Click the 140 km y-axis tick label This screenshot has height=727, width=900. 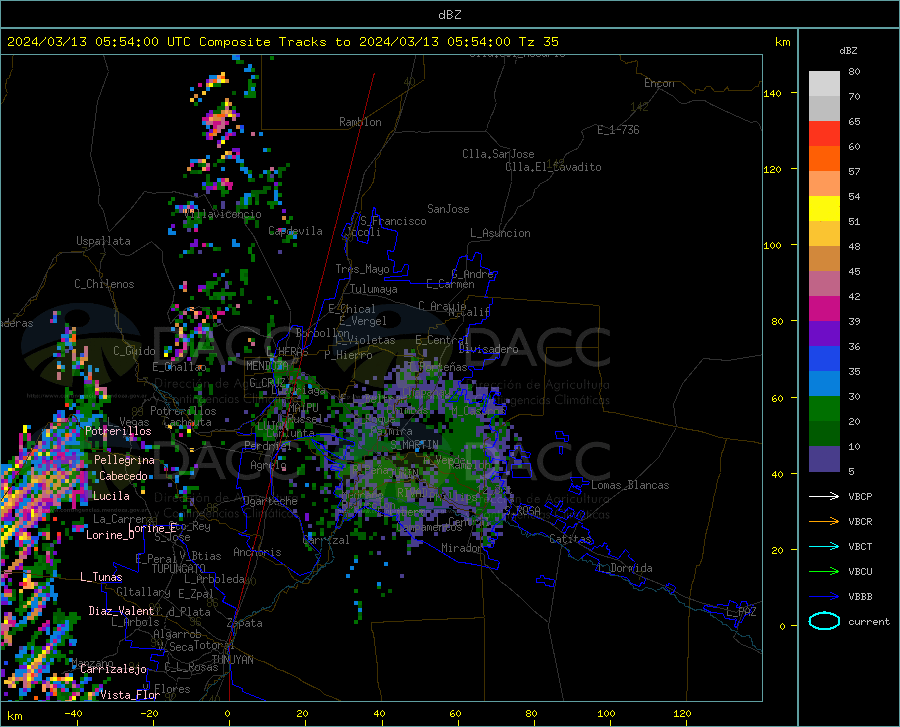pyautogui.click(x=772, y=93)
